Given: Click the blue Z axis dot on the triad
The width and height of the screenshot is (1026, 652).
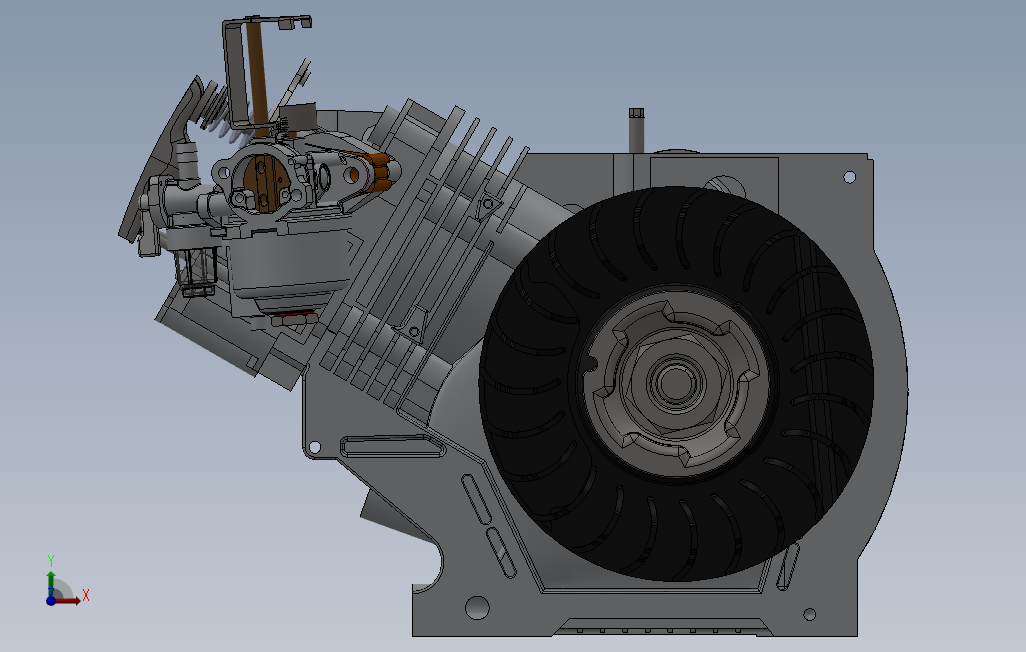Looking at the screenshot, I should (x=50, y=600).
